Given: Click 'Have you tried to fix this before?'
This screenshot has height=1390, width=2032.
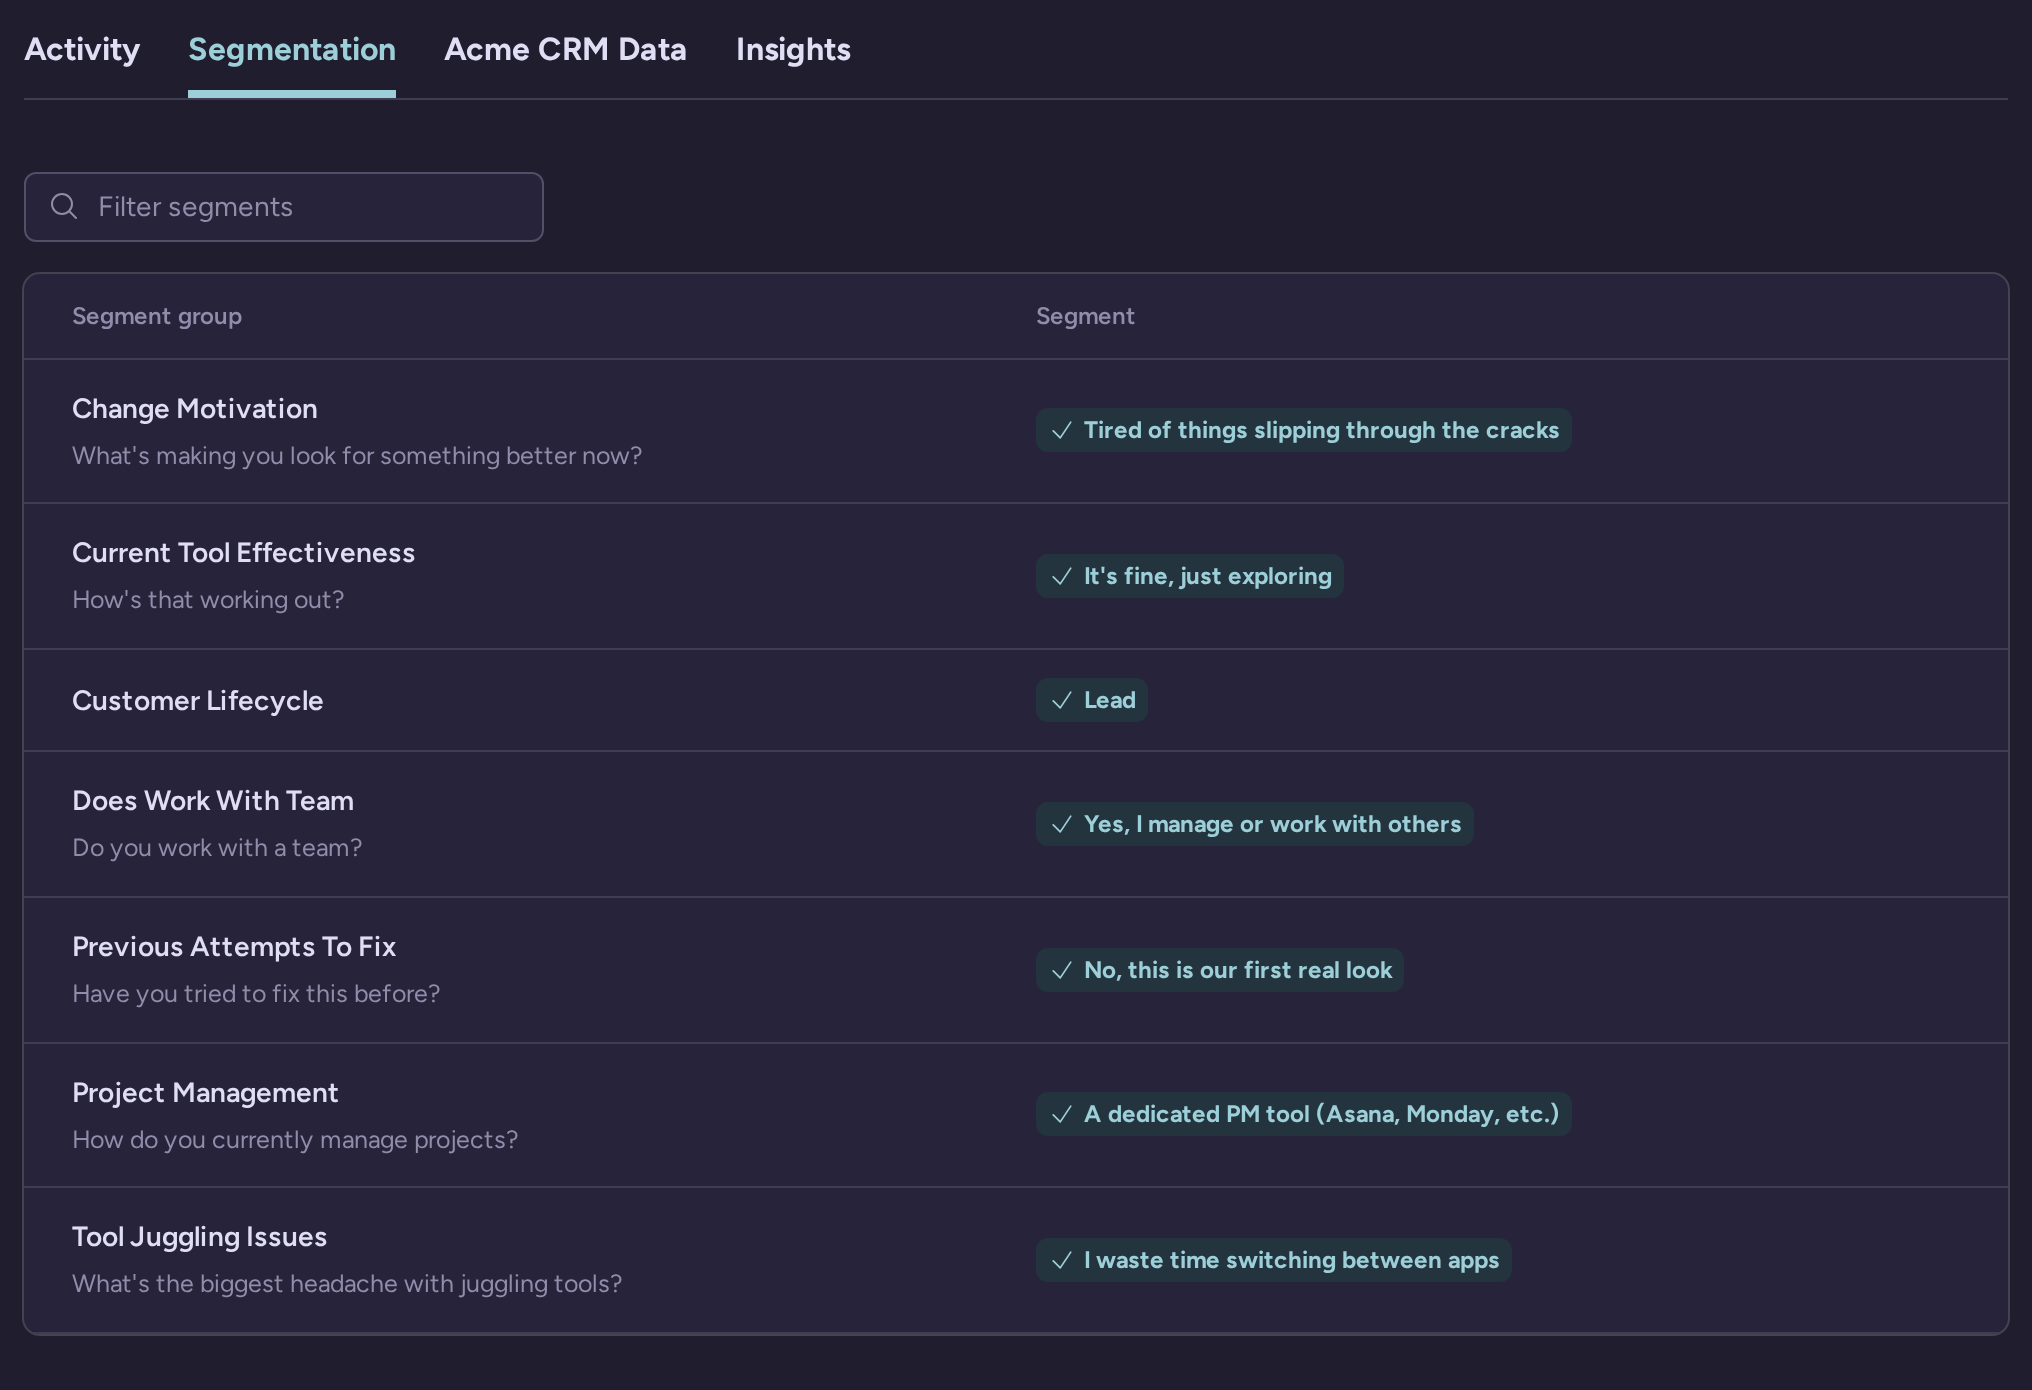Looking at the screenshot, I should pyautogui.click(x=256, y=994).
